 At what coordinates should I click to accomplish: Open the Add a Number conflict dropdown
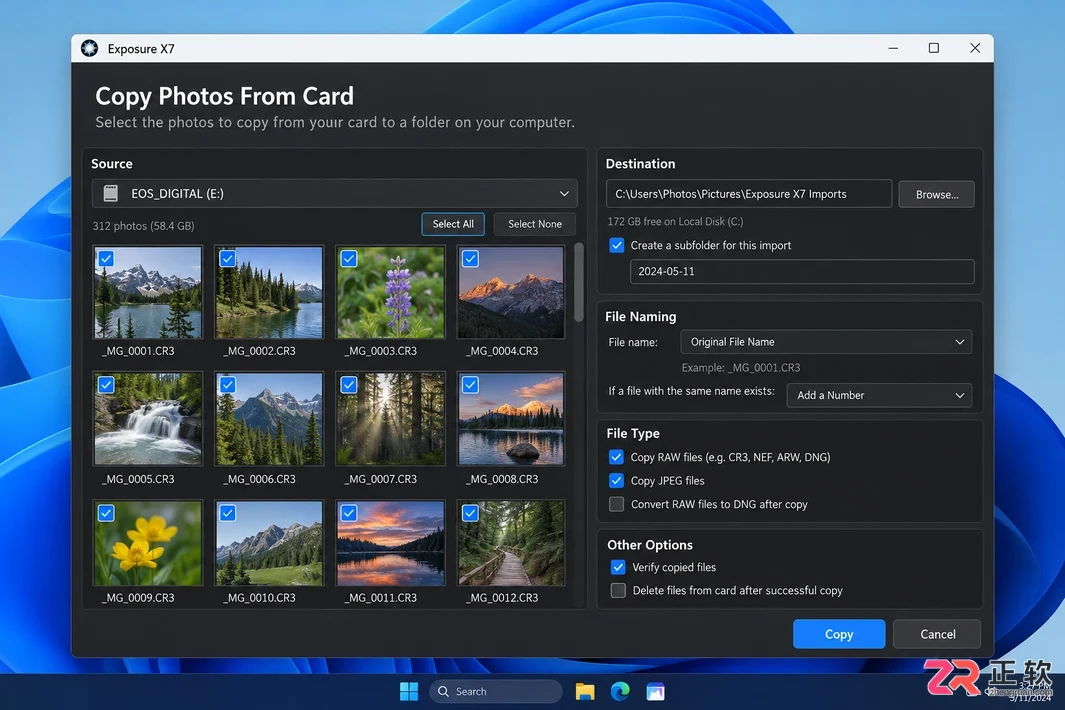(879, 395)
